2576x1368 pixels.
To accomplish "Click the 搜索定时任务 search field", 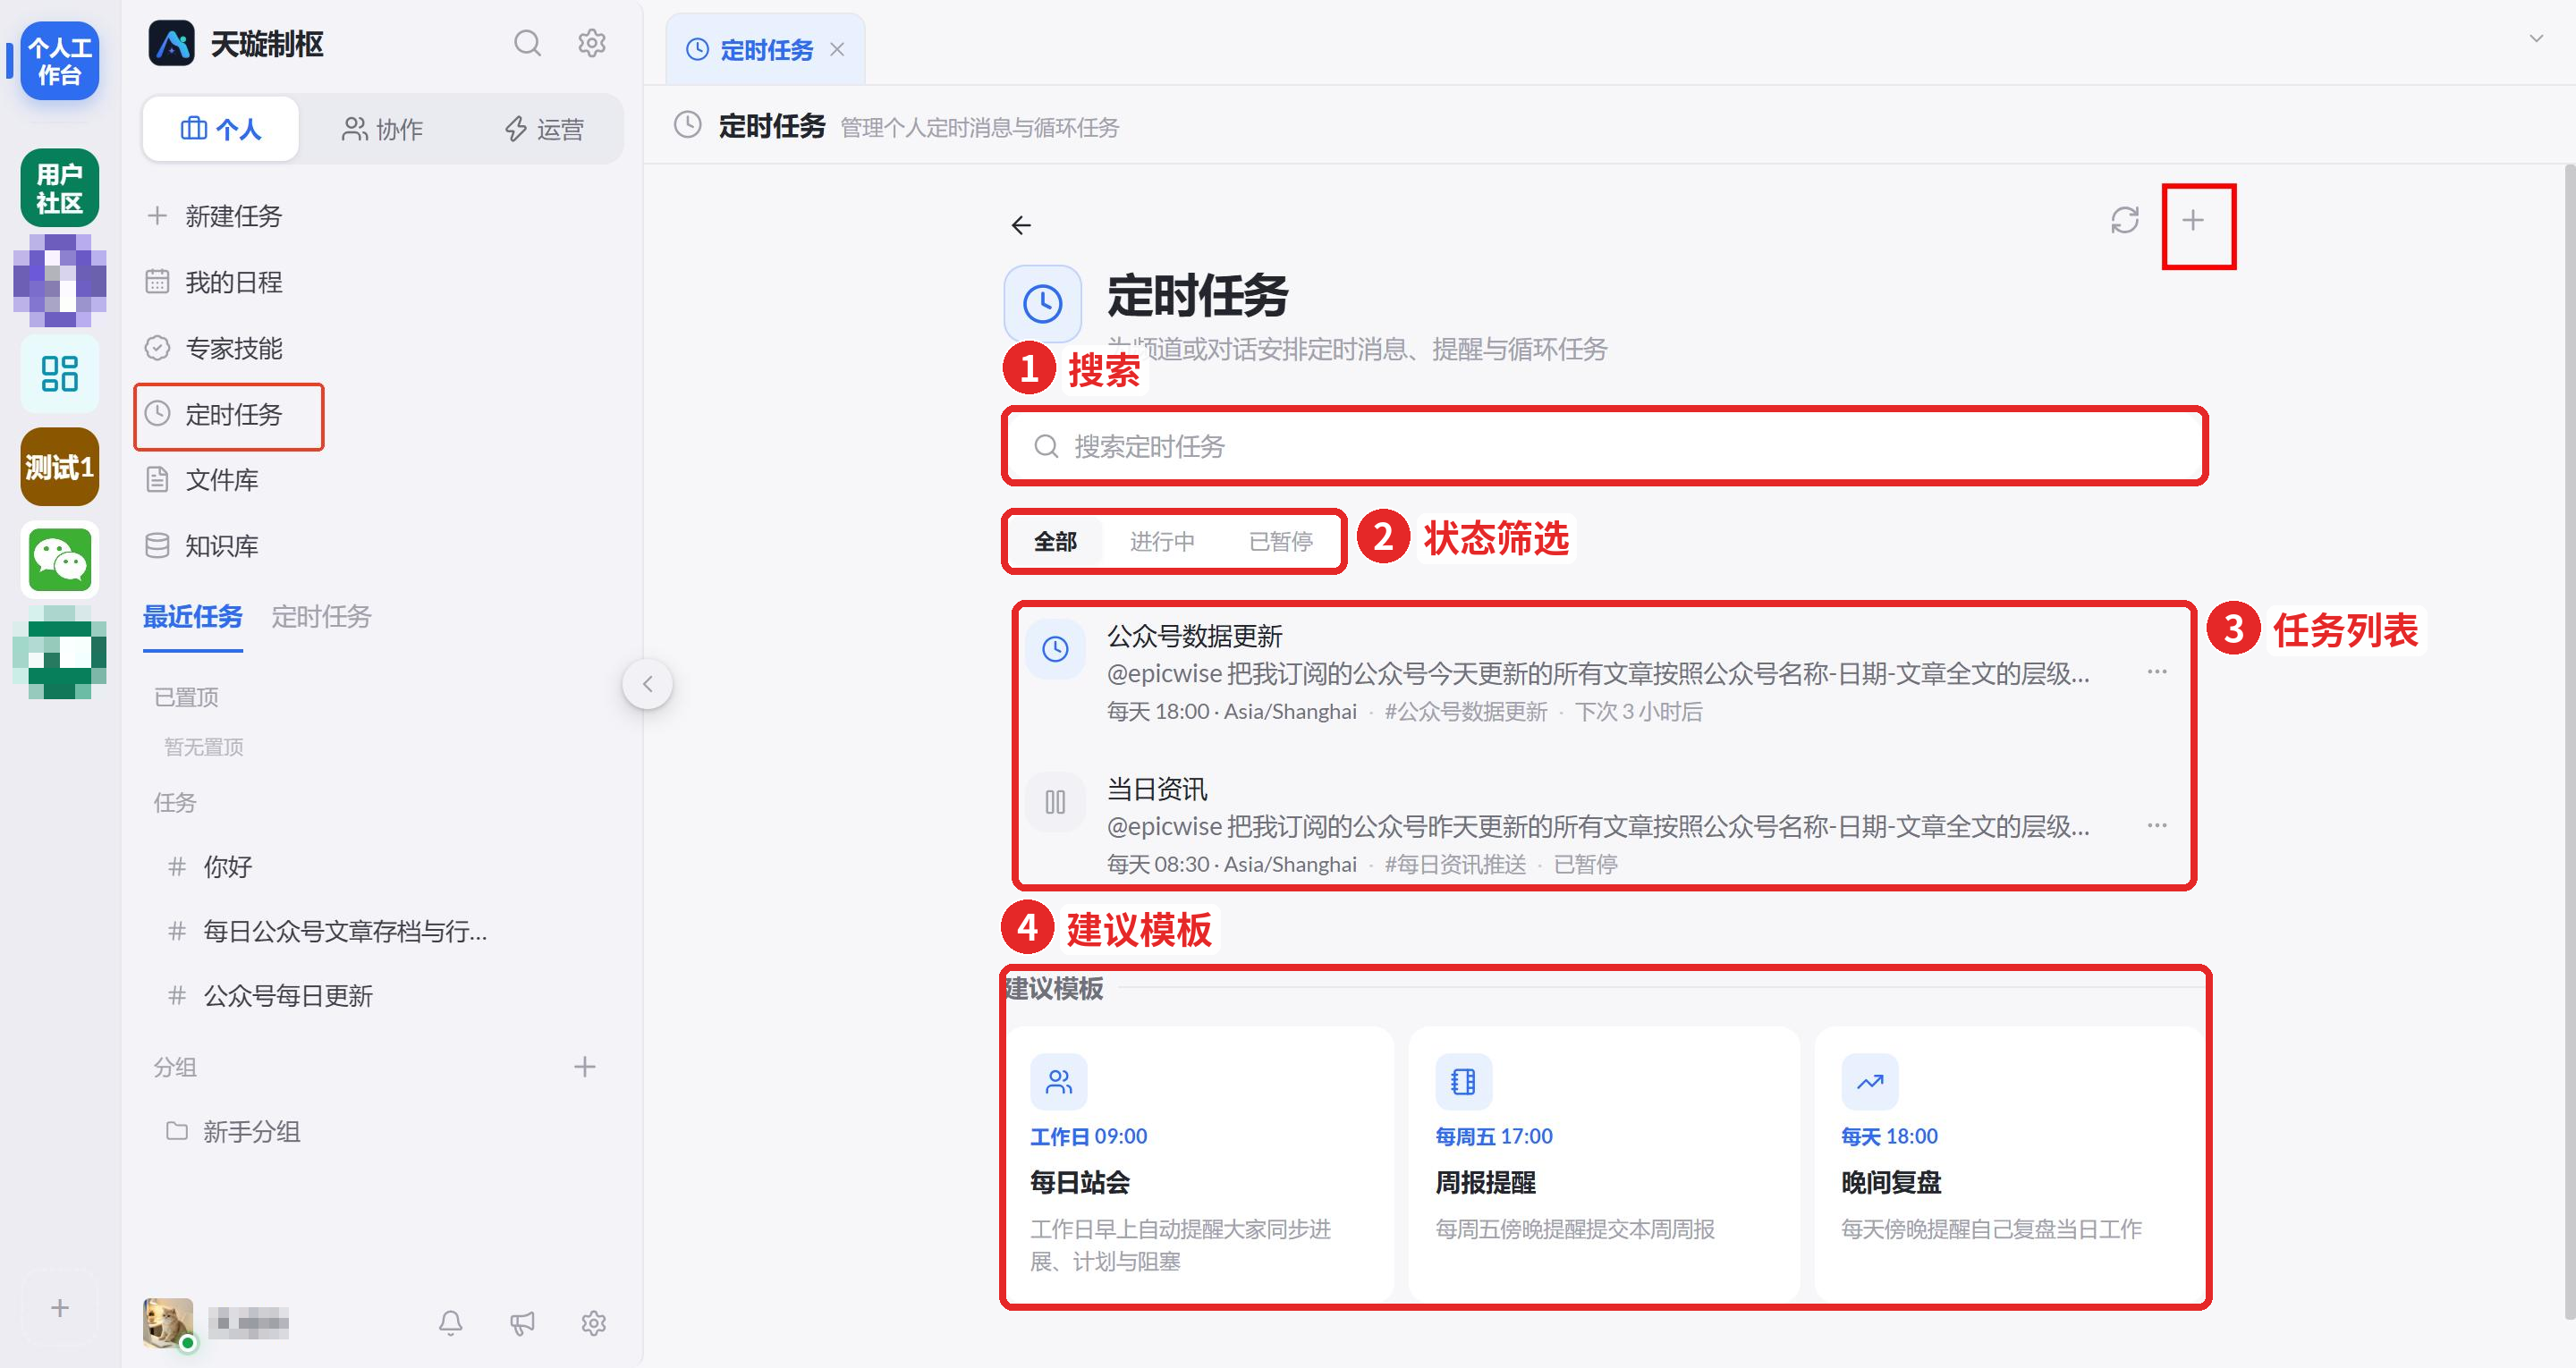I will 1604,446.
